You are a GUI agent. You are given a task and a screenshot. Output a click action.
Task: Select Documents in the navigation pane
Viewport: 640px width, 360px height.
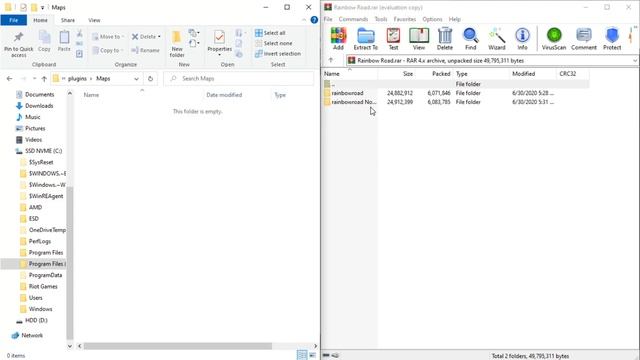[x=39, y=94]
